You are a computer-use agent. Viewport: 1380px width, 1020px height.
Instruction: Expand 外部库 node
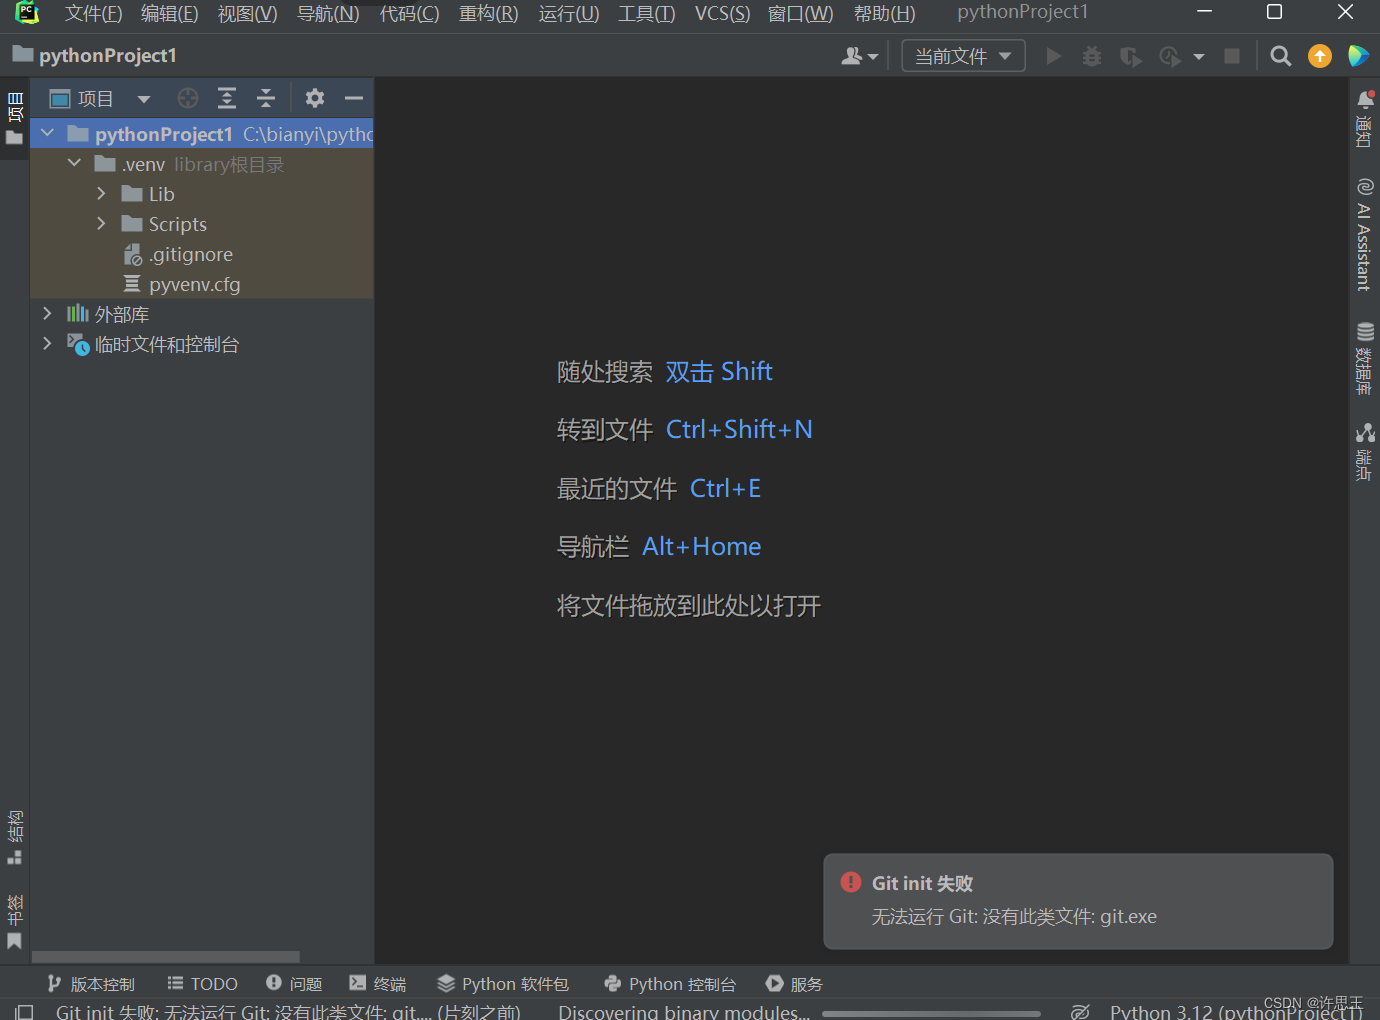(x=47, y=313)
